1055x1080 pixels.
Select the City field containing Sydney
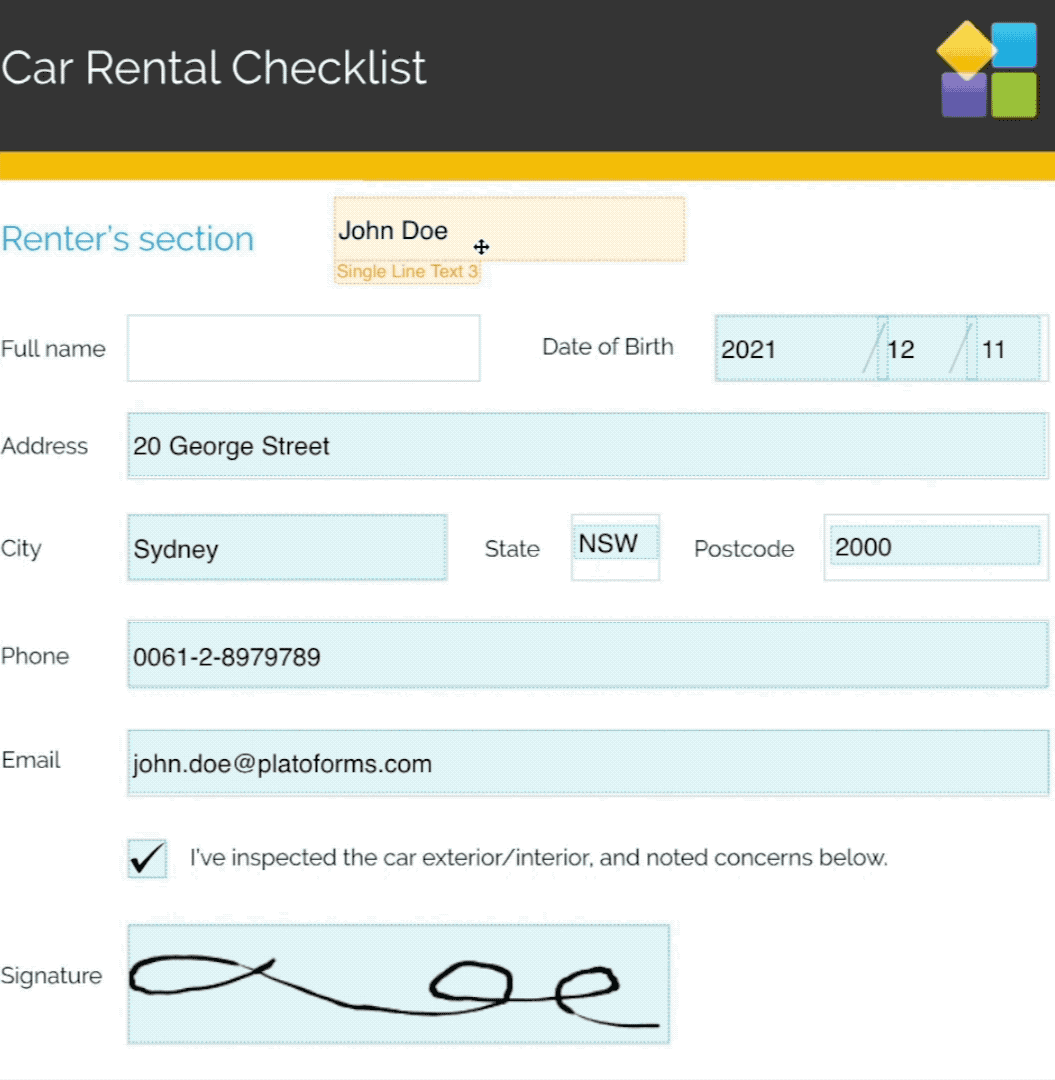click(287, 548)
